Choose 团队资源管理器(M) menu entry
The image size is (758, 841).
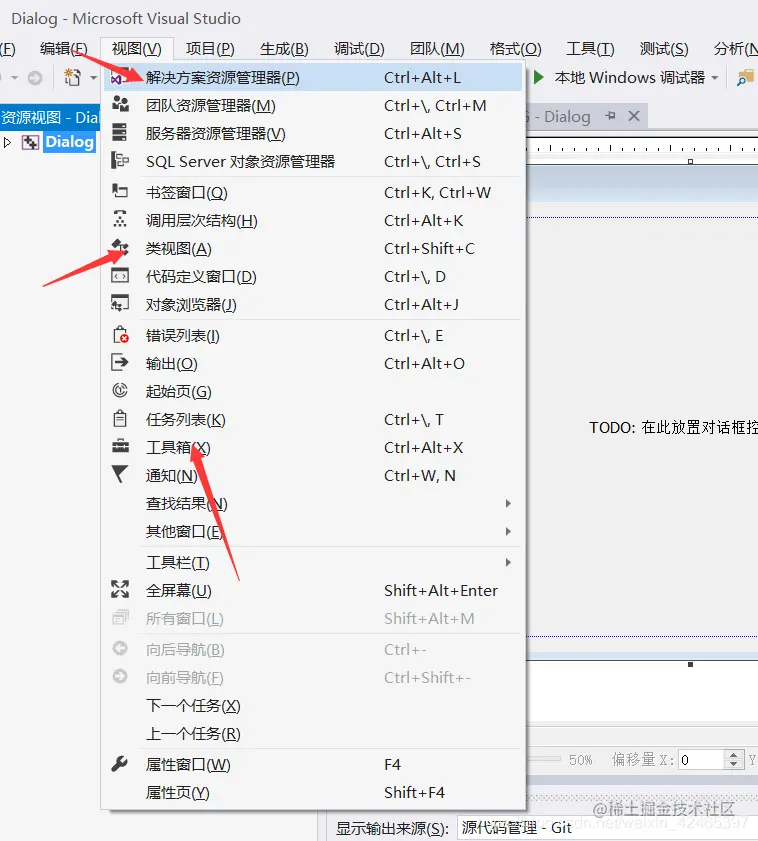click(313, 106)
